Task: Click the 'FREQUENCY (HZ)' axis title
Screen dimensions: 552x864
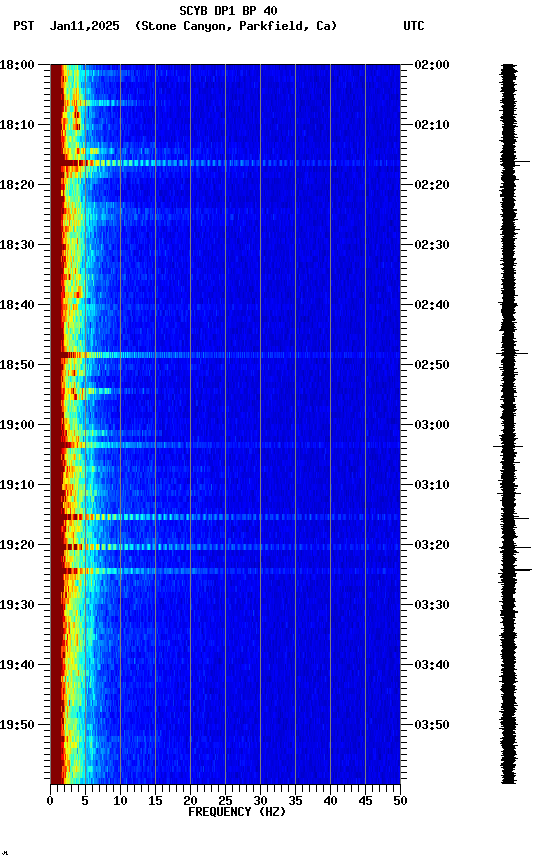Action: [237, 812]
